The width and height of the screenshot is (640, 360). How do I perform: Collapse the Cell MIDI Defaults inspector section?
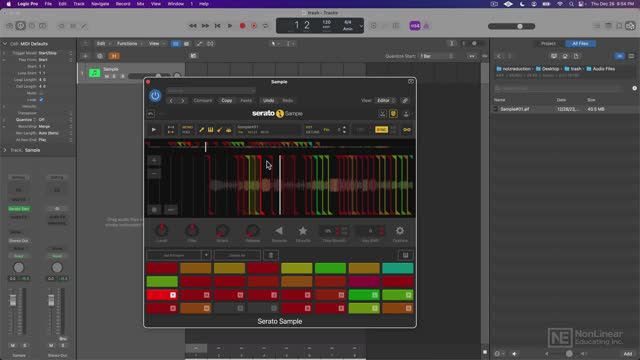[x=5, y=44]
